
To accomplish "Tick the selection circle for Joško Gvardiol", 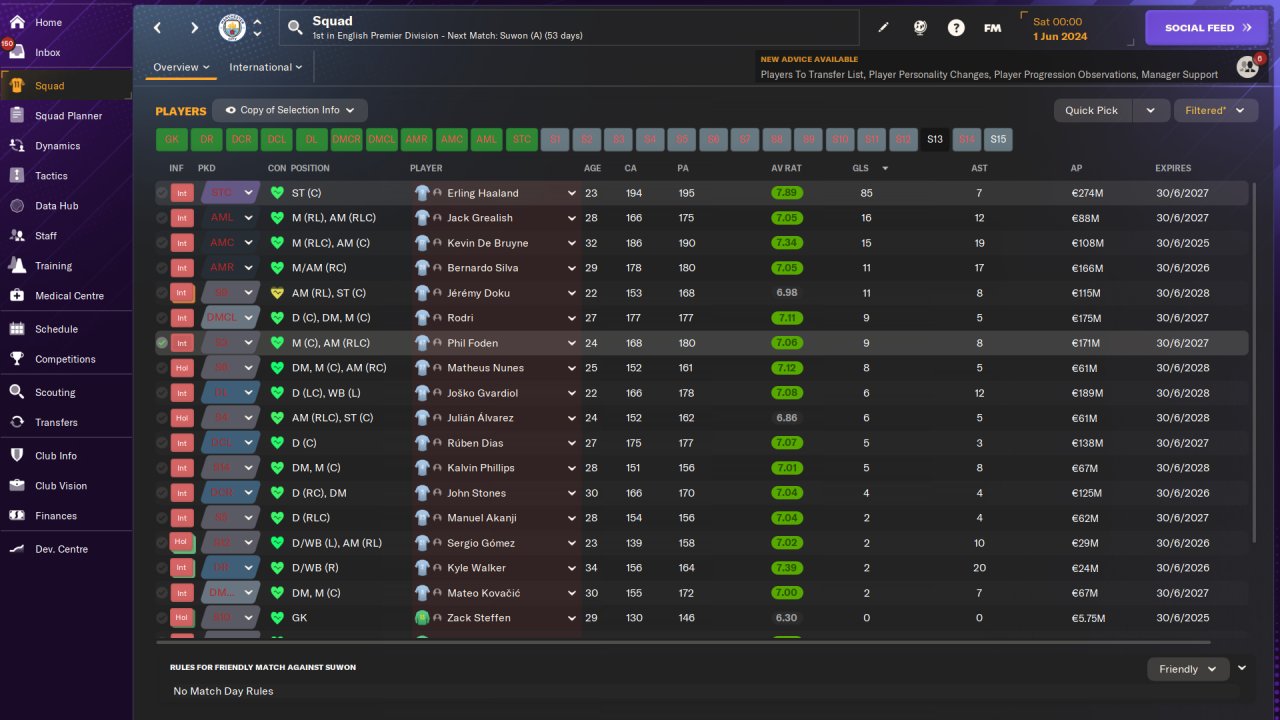I will pos(162,393).
